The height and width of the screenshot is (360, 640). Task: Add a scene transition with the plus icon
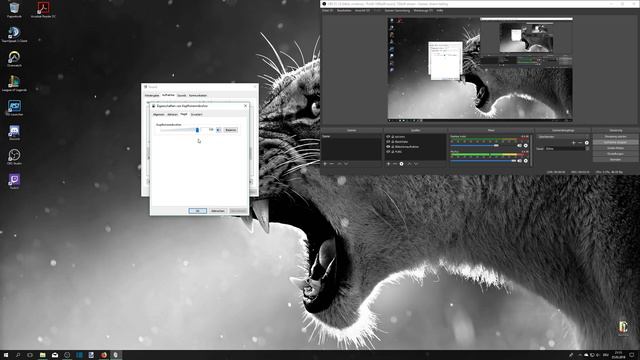[x=573, y=143]
